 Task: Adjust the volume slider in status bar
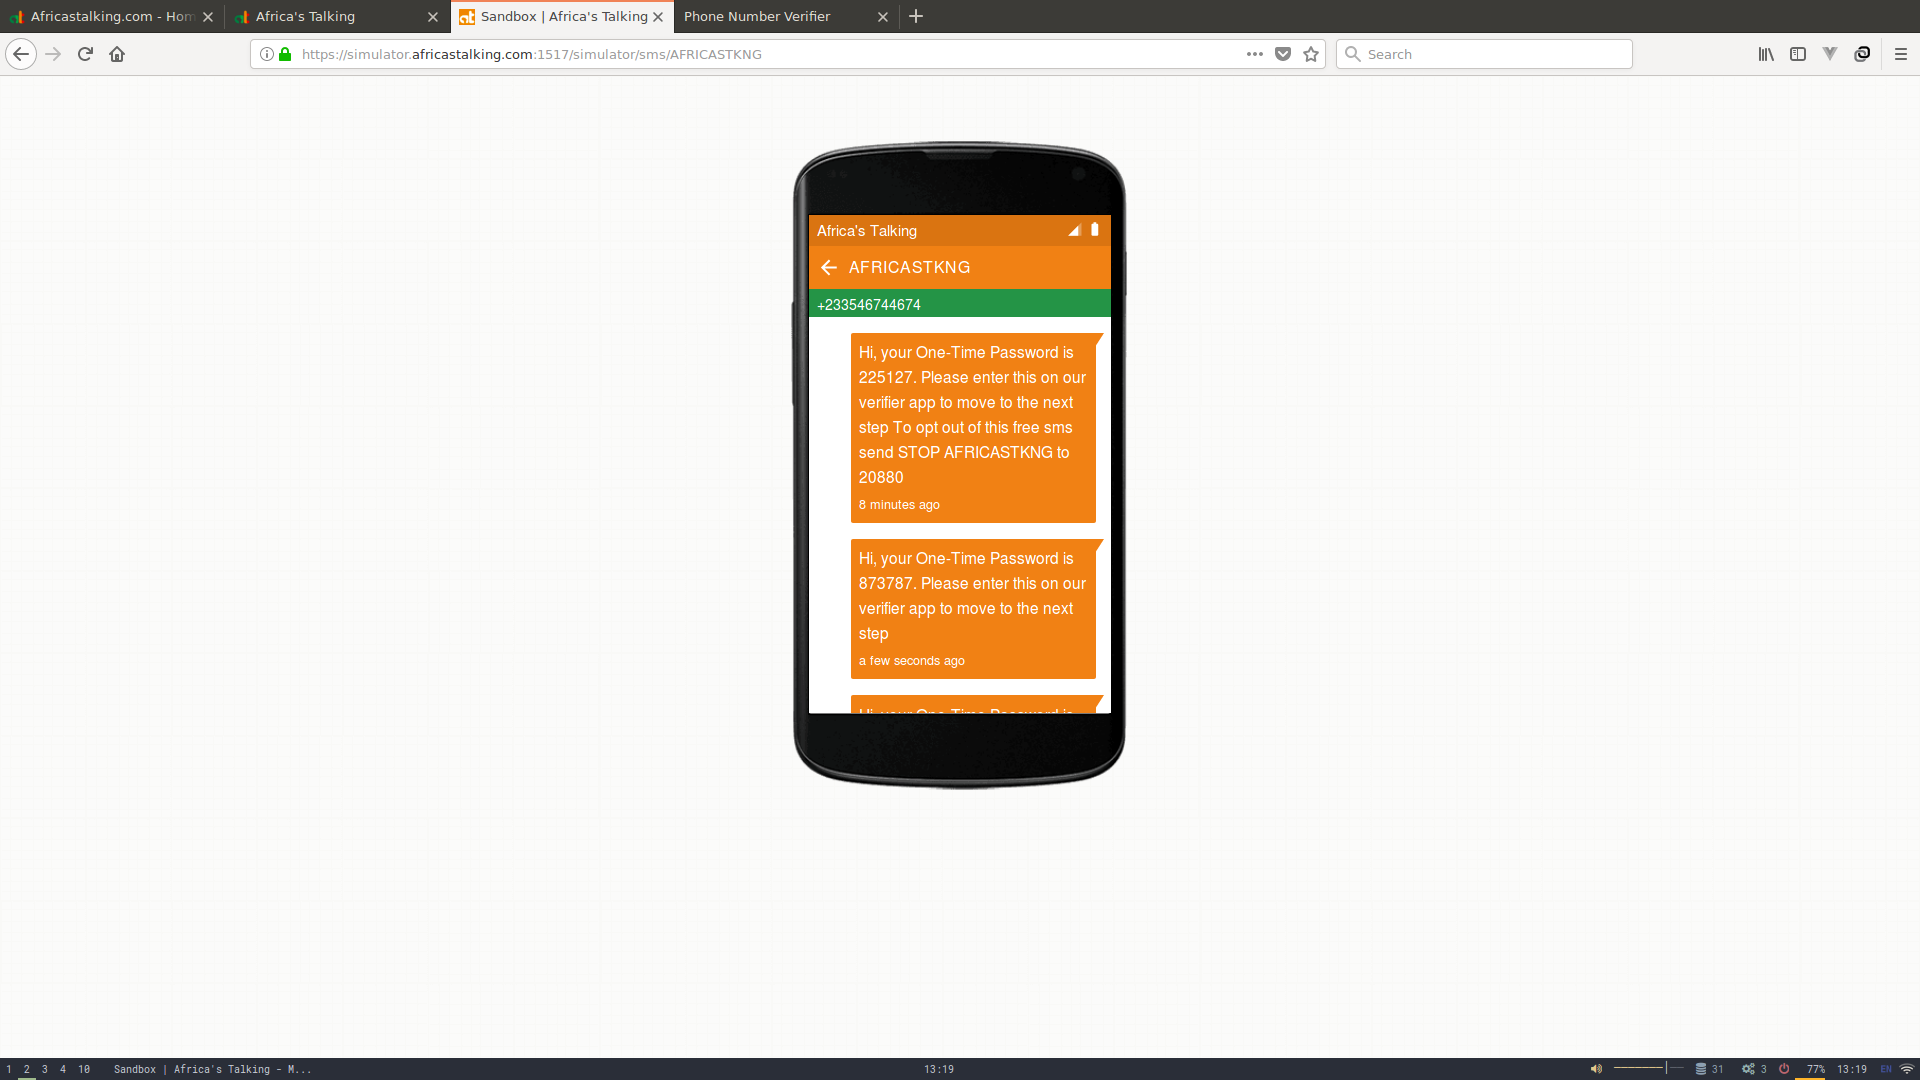point(1648,1068)
